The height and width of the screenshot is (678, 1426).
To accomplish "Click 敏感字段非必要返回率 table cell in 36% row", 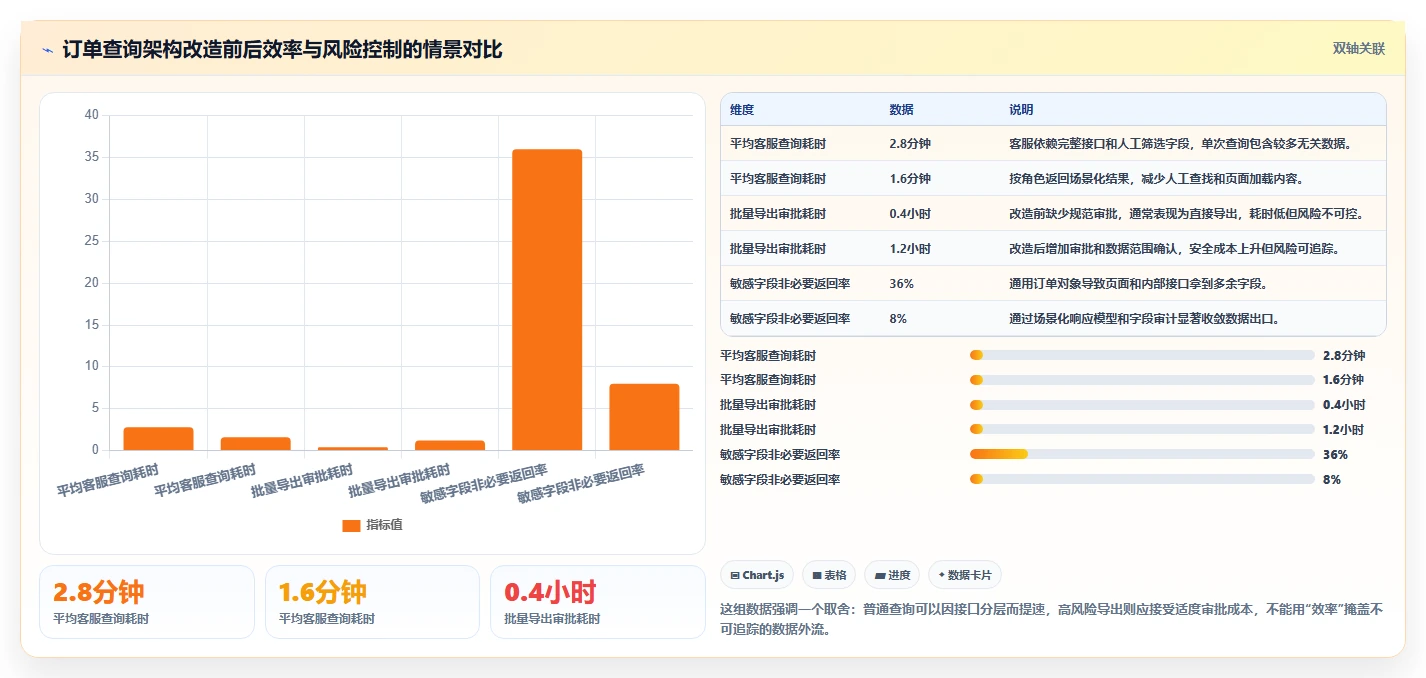I will [x=790, y=283].
